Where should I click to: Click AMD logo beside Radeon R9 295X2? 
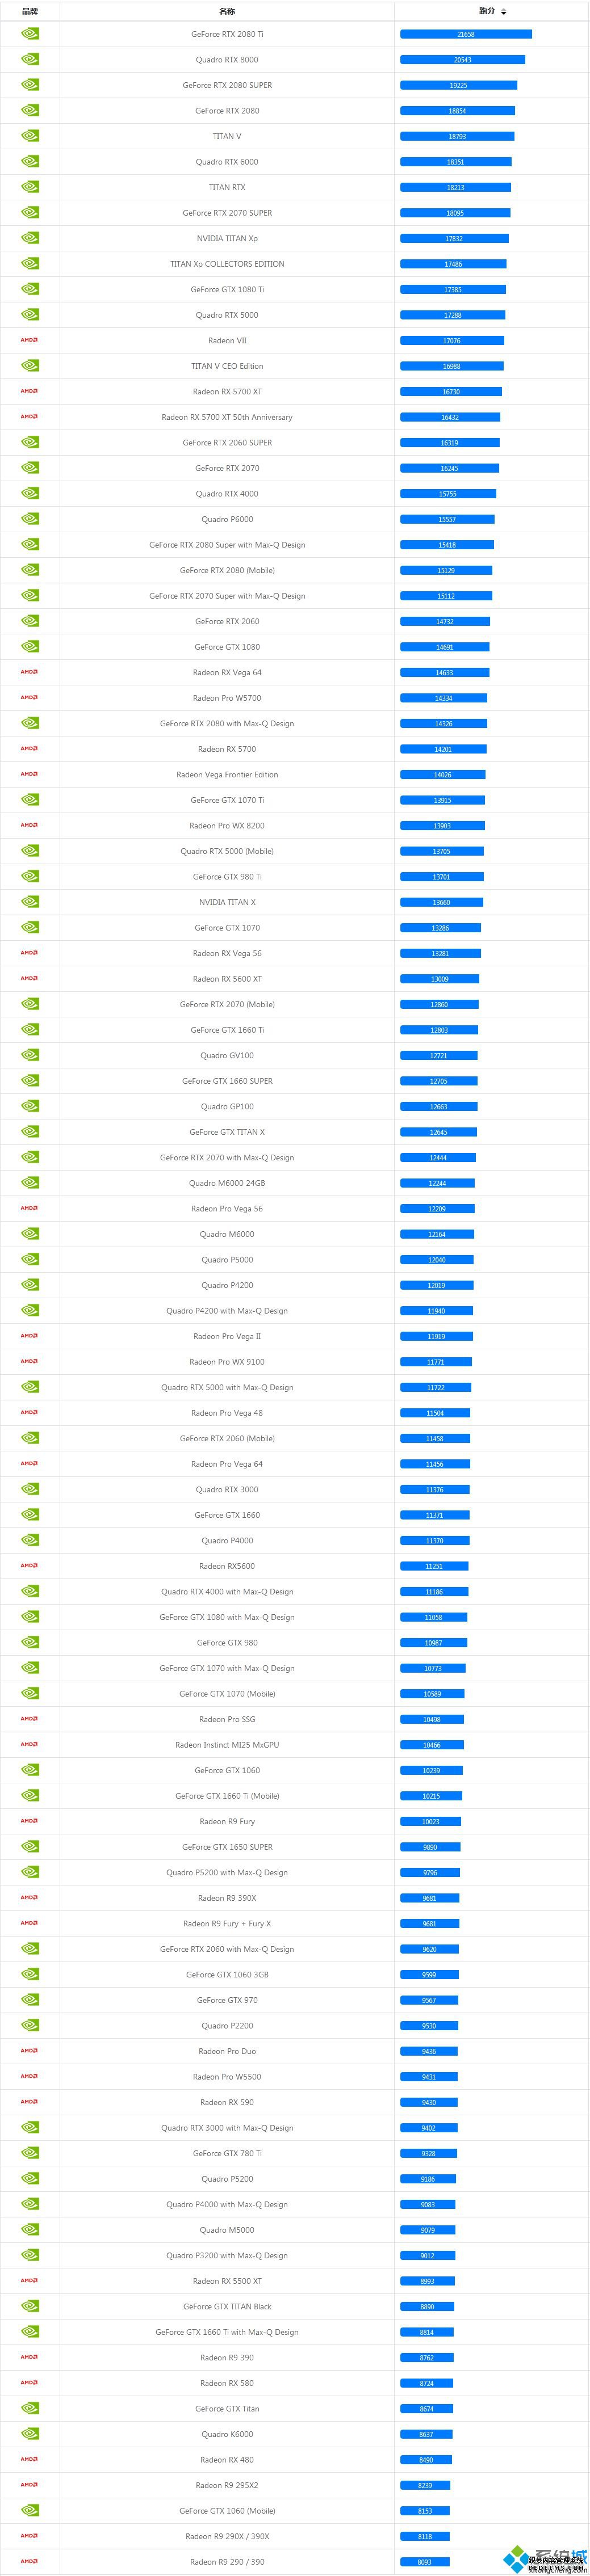tap(30, 2485)
